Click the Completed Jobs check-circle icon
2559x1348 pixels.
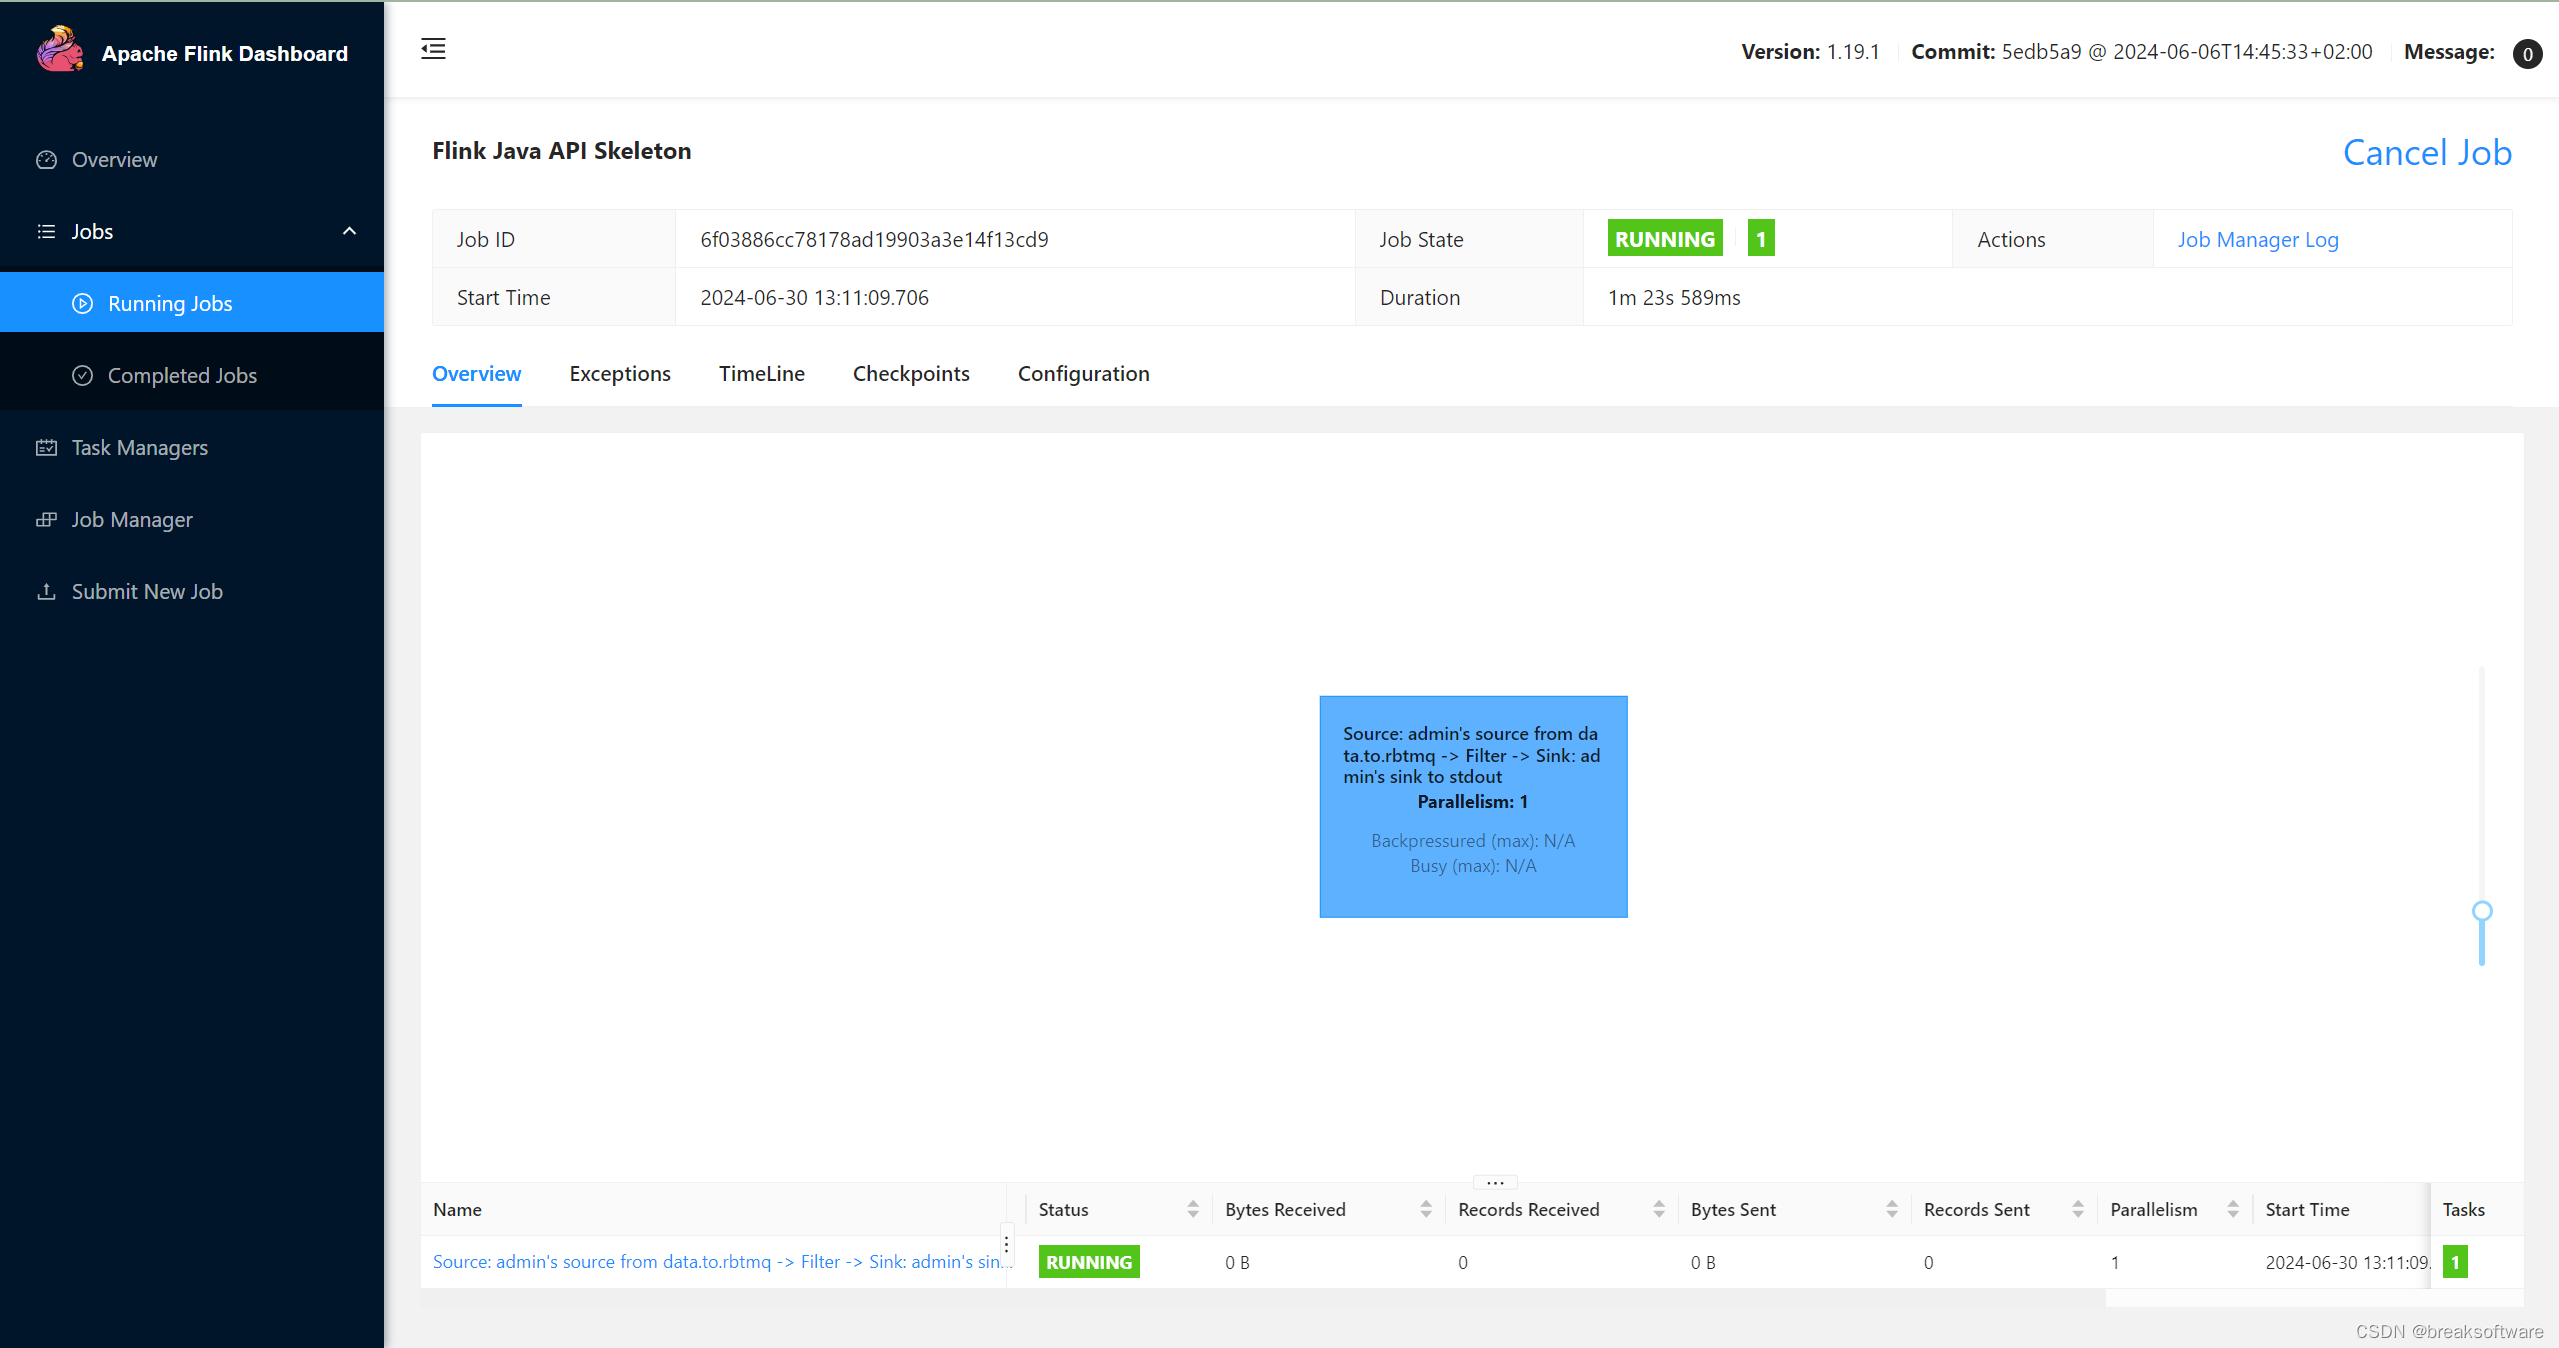pos(82,376)
